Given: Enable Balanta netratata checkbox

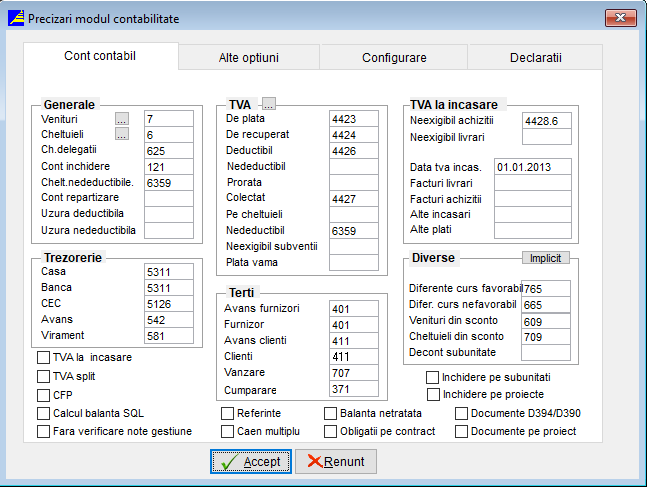Looking at the screenshot, I should (x=331, y=413).
